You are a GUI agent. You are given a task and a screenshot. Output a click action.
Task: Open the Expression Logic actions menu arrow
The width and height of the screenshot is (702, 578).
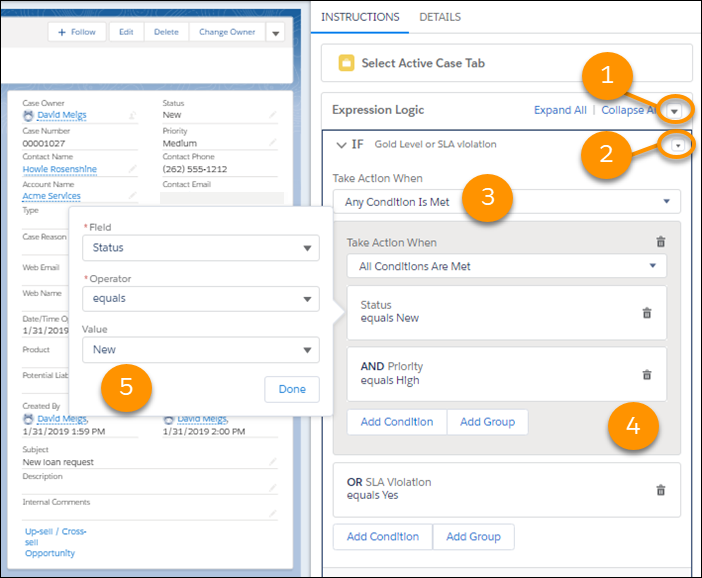point(677,110)
